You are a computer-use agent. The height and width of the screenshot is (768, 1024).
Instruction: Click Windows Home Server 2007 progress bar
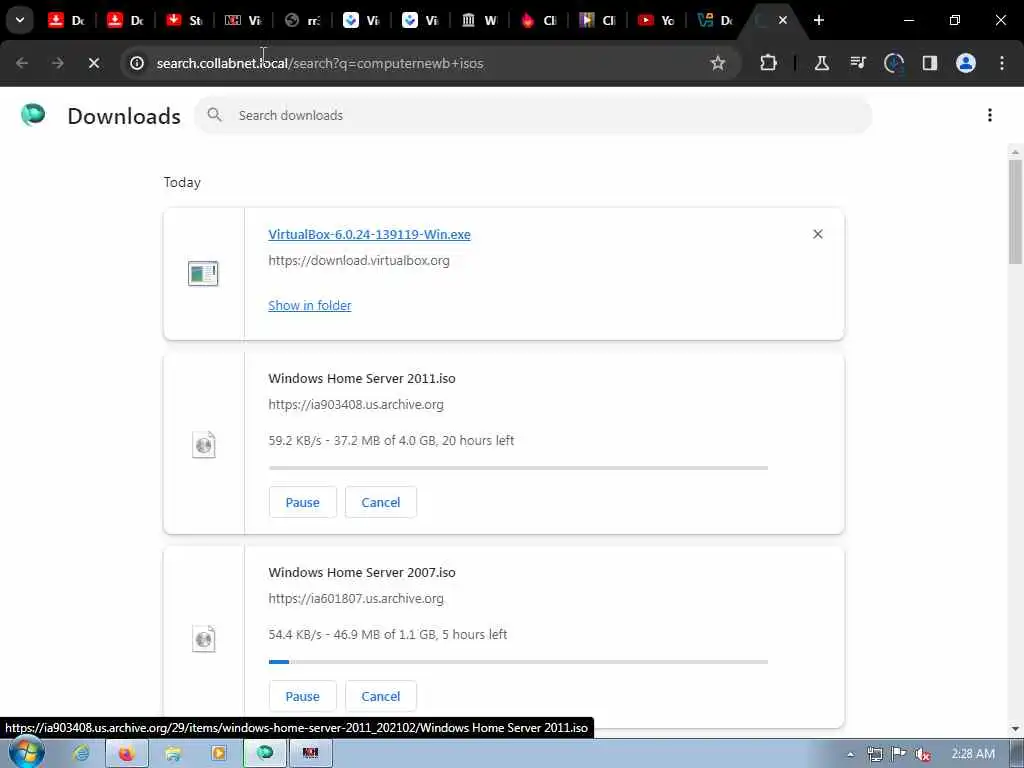[x=518, y=662]
